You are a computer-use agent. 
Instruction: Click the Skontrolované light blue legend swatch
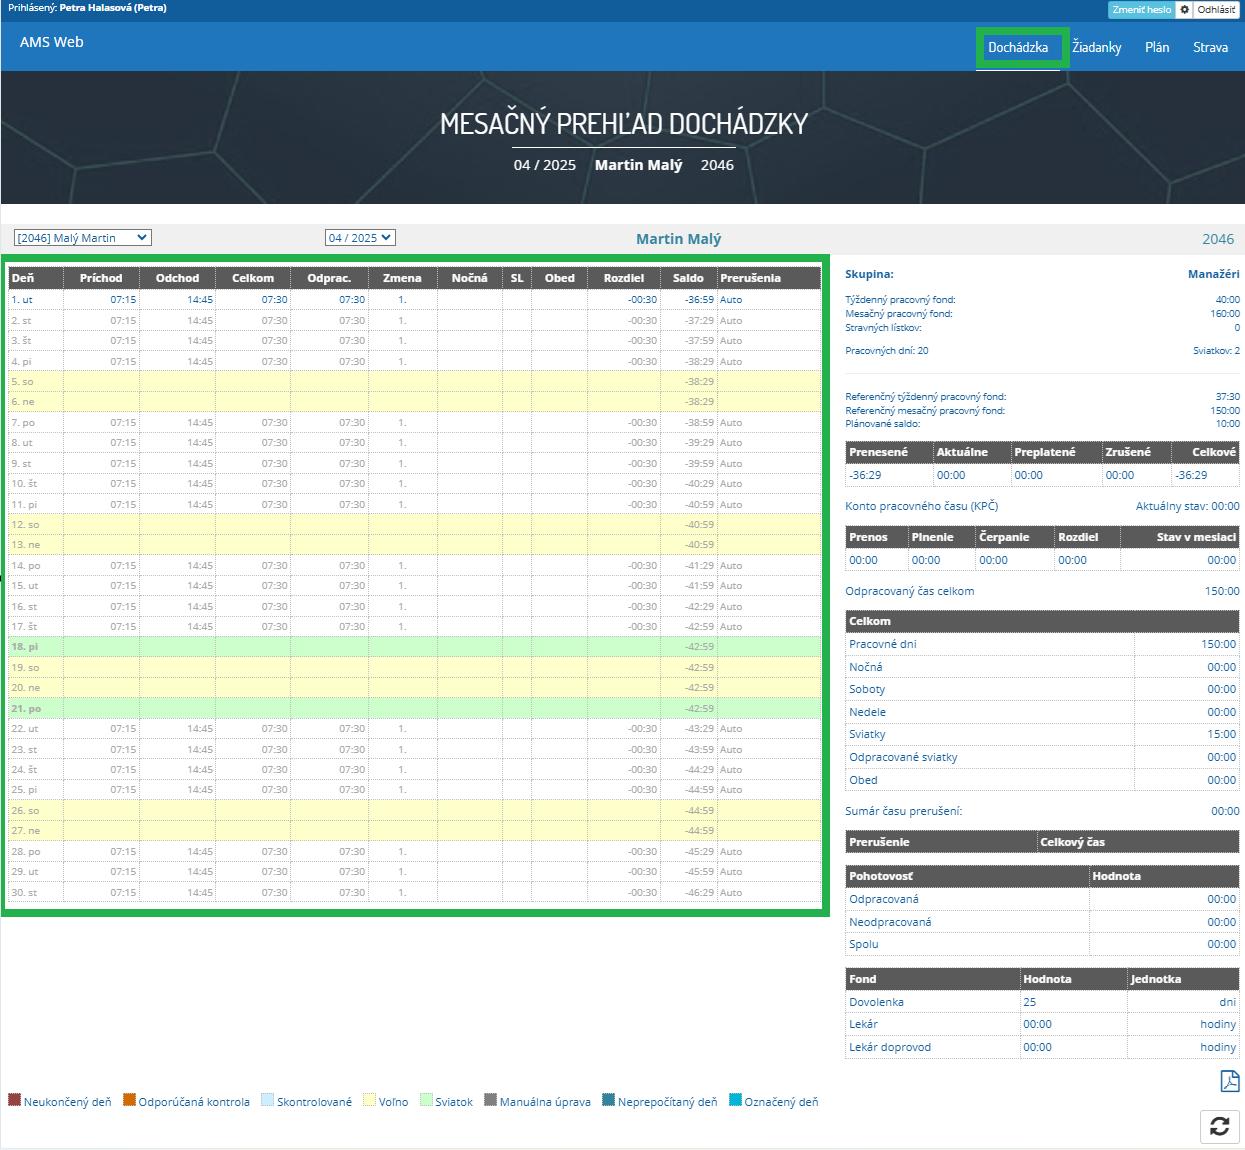coord(267,1100)
